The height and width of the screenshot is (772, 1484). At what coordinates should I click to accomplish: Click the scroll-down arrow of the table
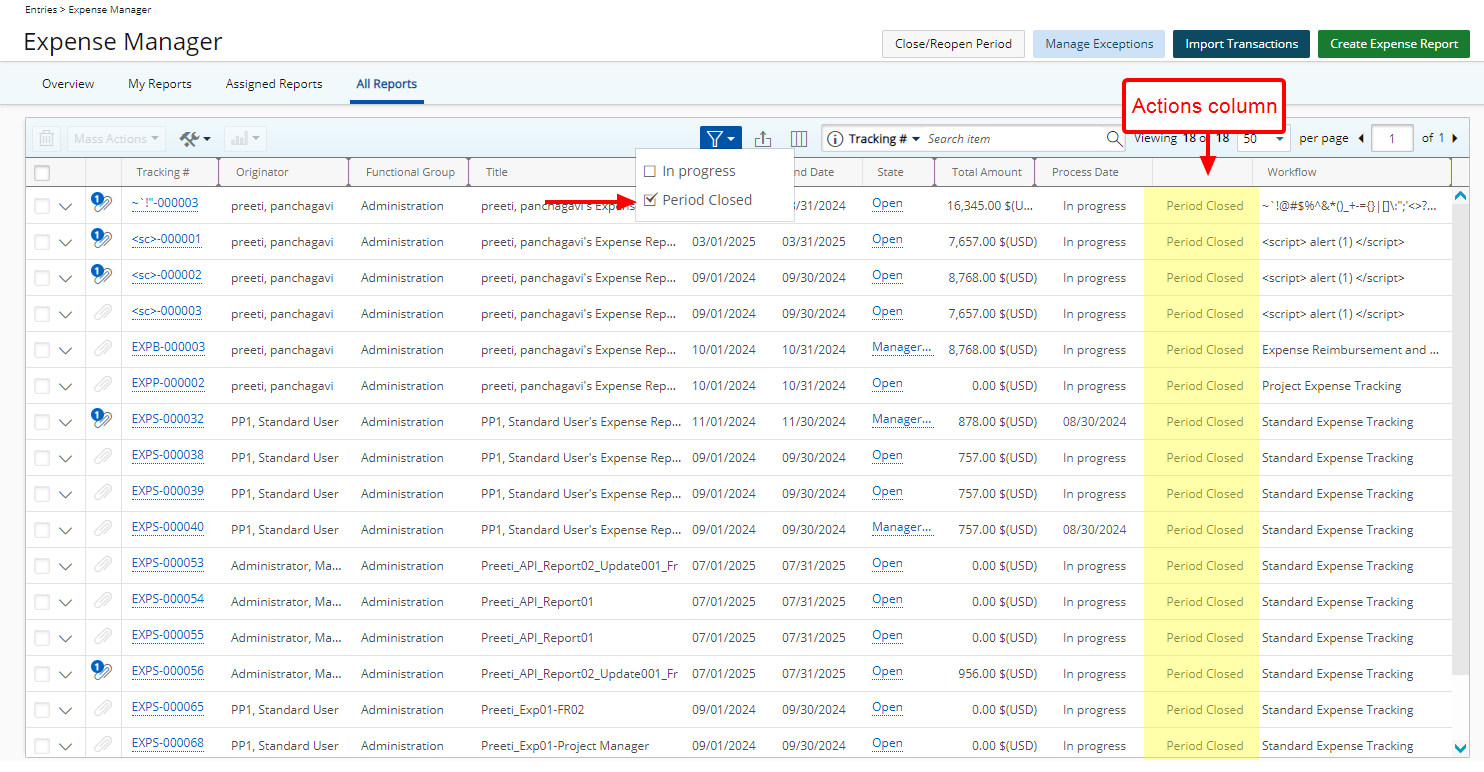(1460, 747)
